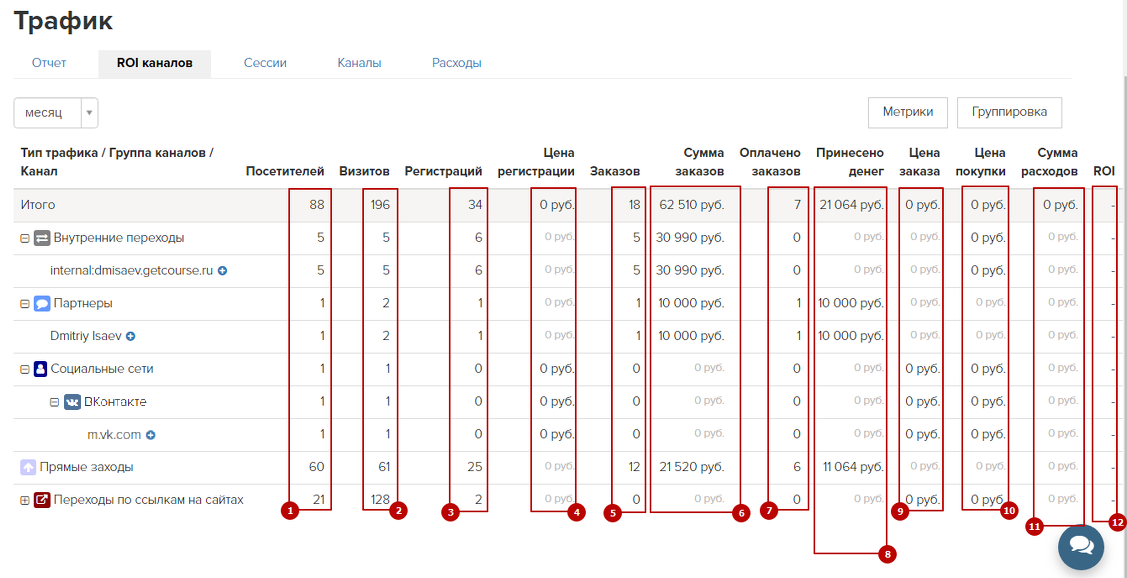Screen dimensions: 1127x578
Task: Click the Переходы по ссылкам external-link icon
Action: (x=42, y=500)
